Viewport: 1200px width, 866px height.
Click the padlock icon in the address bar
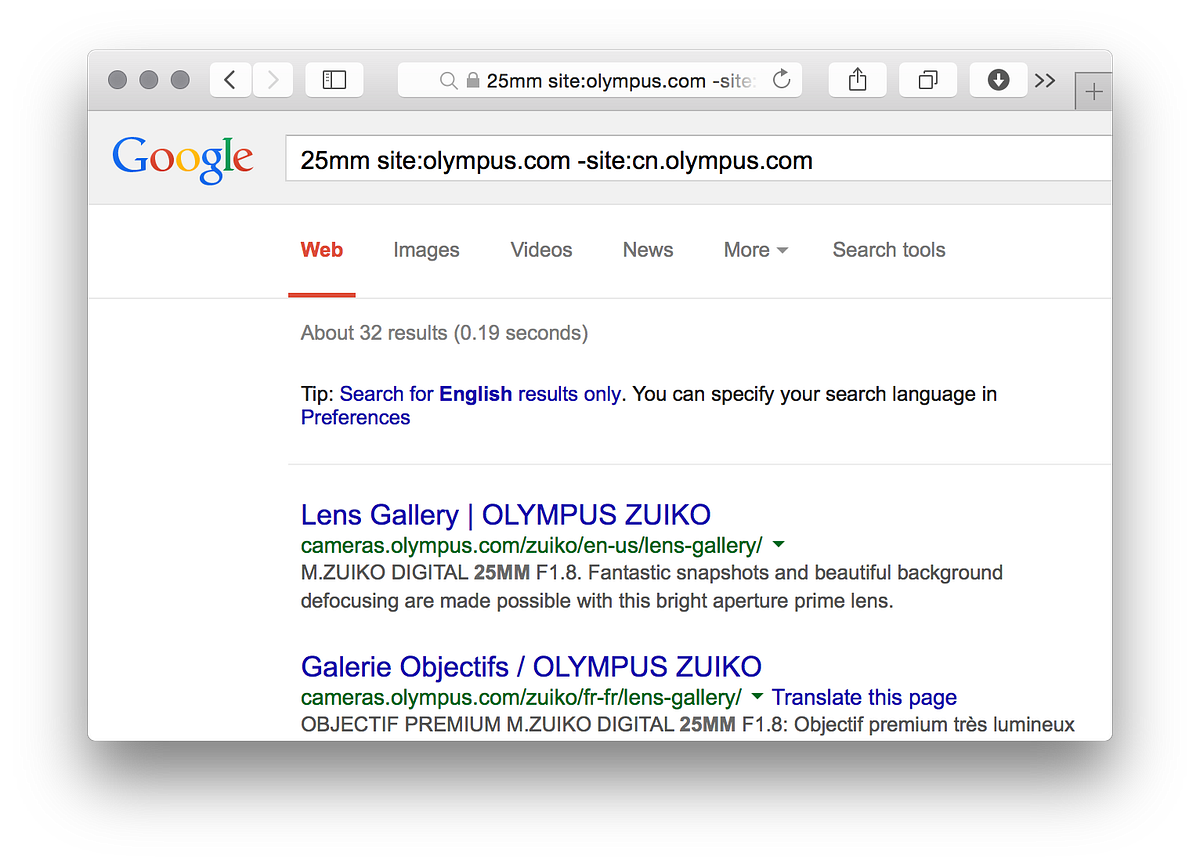point(473,81)
